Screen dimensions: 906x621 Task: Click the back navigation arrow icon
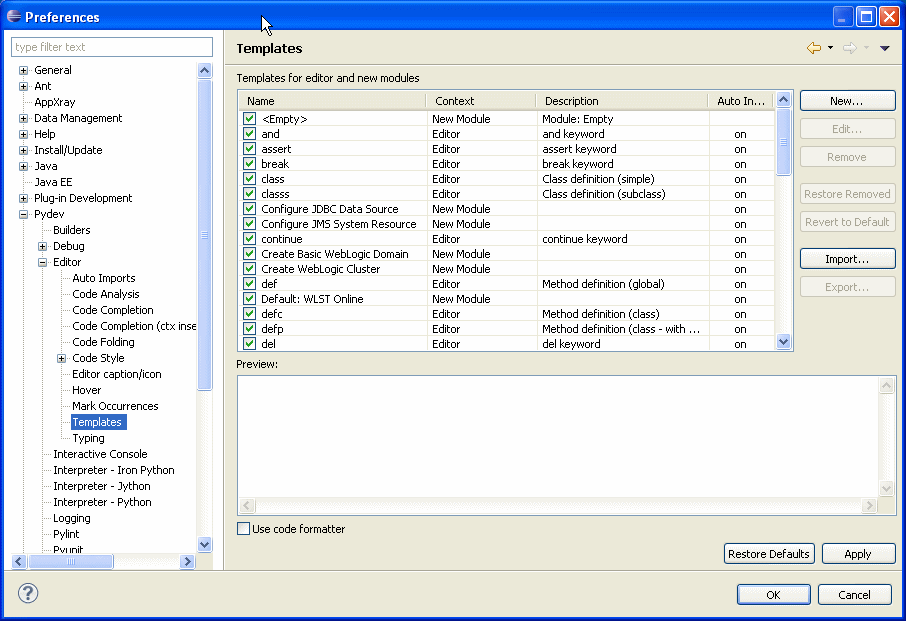(x=813, y=48)
